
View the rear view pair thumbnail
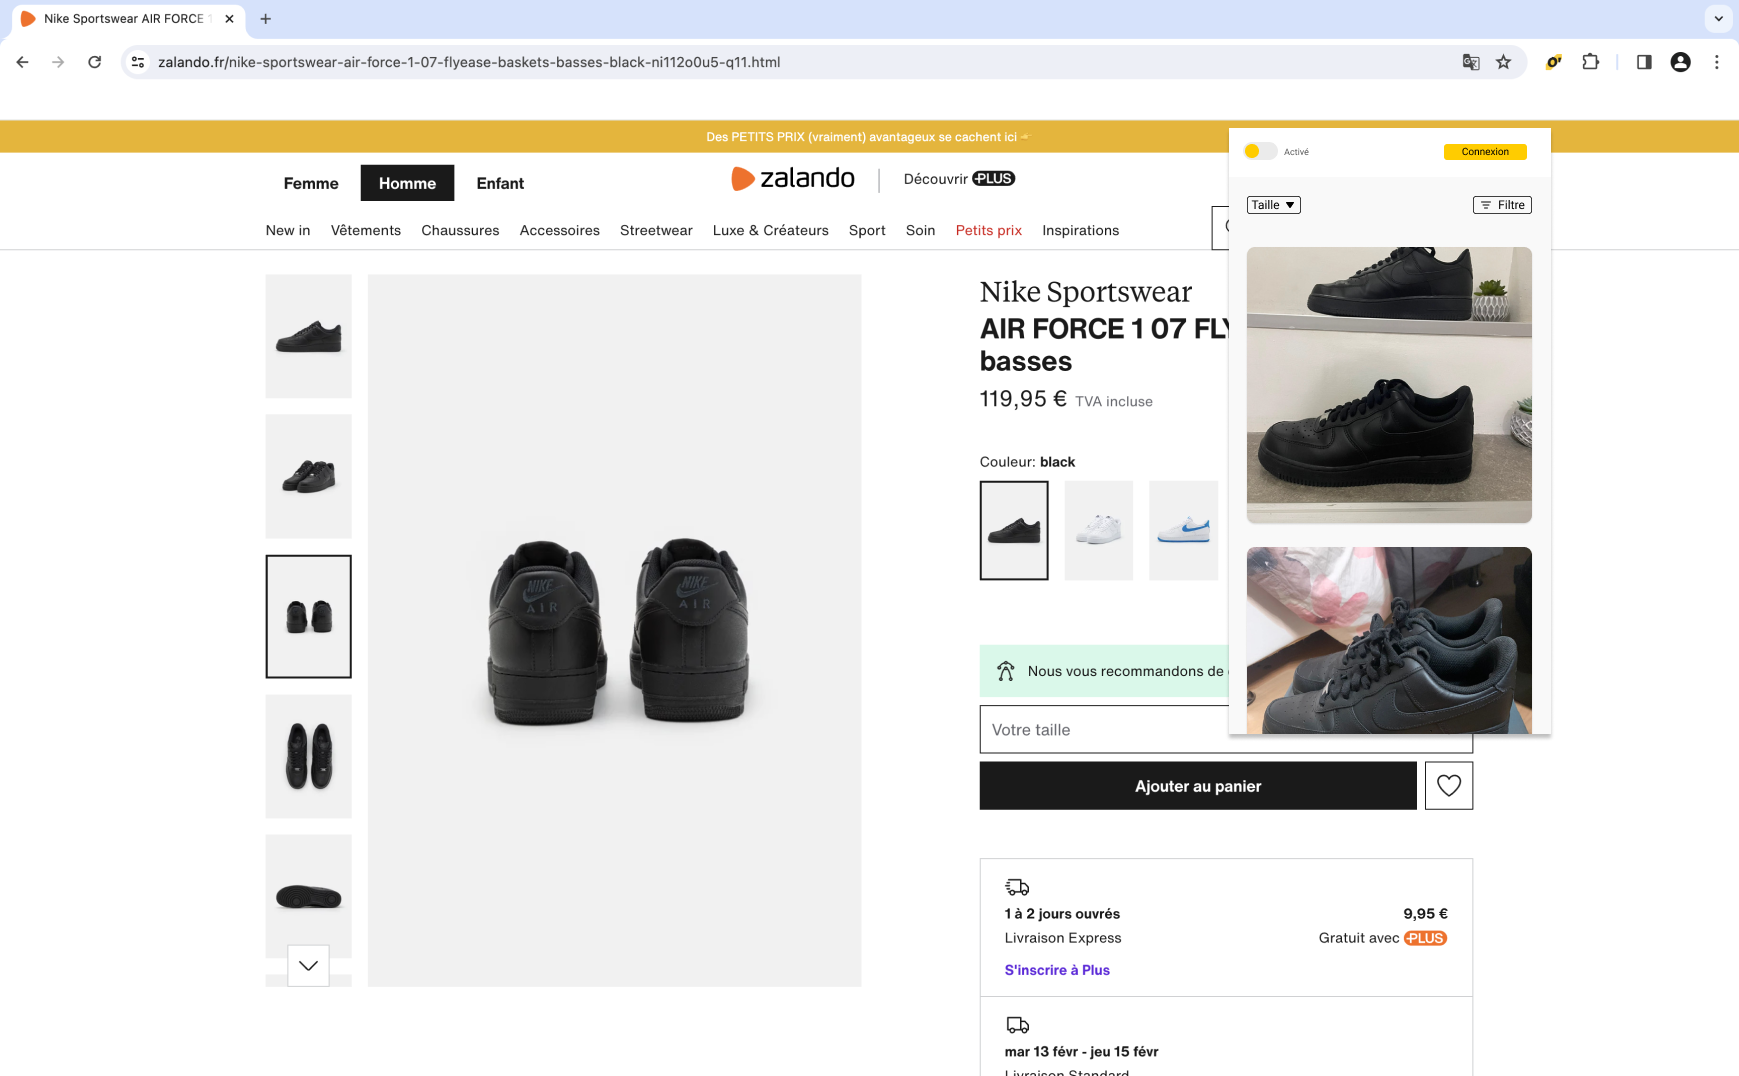tap(309, 617)
